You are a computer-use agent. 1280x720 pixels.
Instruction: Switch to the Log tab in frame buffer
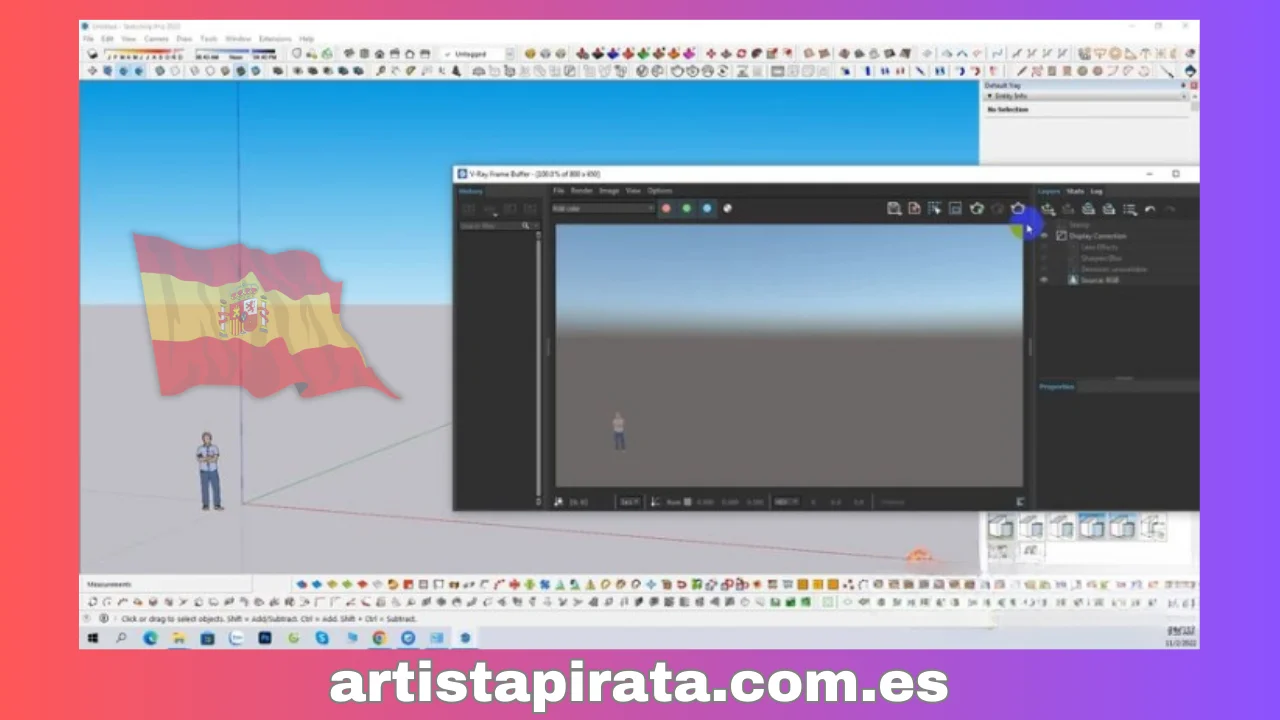[x=1097, y=191]
